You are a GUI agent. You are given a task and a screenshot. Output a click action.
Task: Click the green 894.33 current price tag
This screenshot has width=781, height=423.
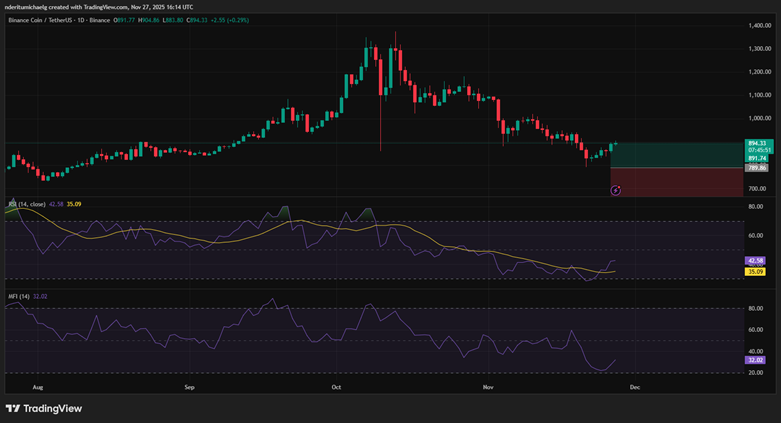coord(757,143)
